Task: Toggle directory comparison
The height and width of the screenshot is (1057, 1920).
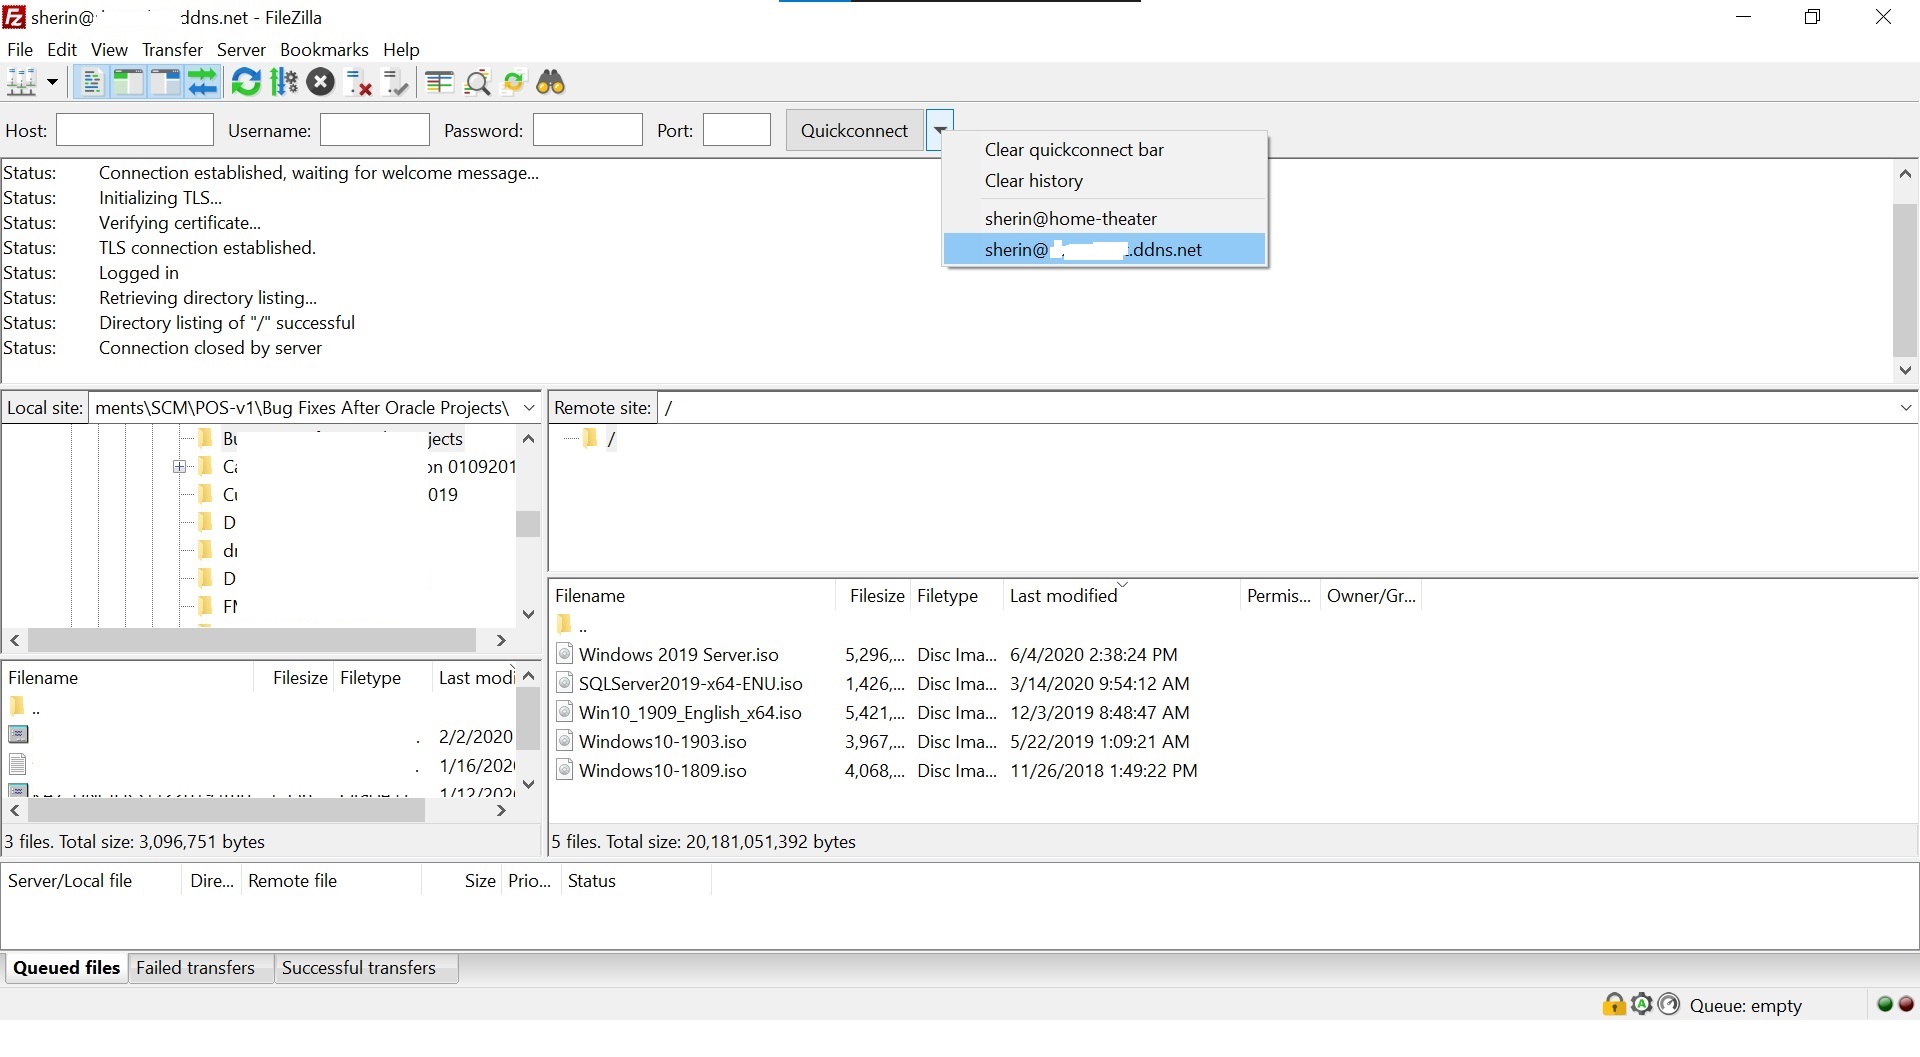Action: [x=477, y=82]
